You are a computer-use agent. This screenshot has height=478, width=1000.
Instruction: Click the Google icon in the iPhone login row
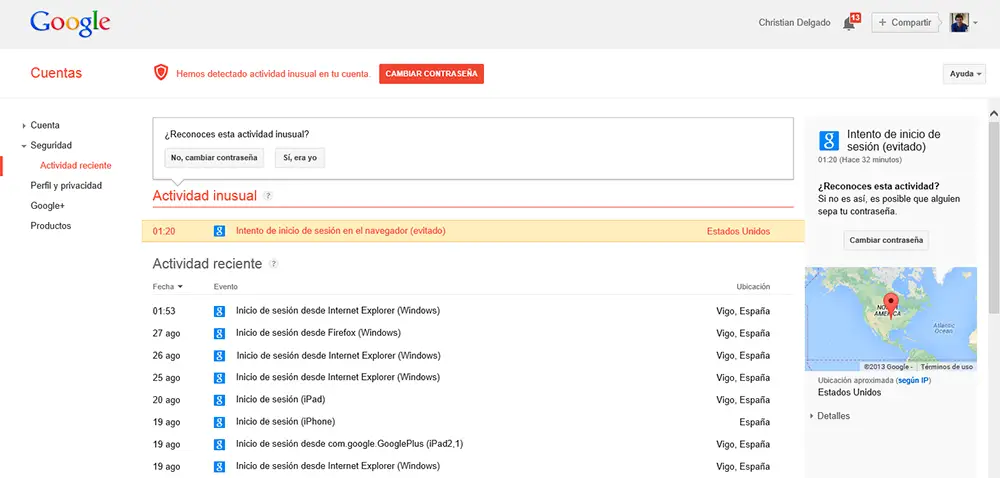tap(219, 422)
